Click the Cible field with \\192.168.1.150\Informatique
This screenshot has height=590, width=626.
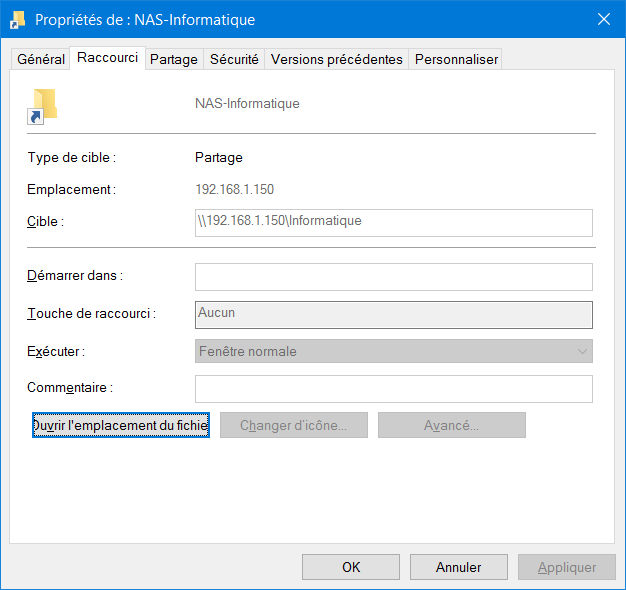[x=394, y=223]
